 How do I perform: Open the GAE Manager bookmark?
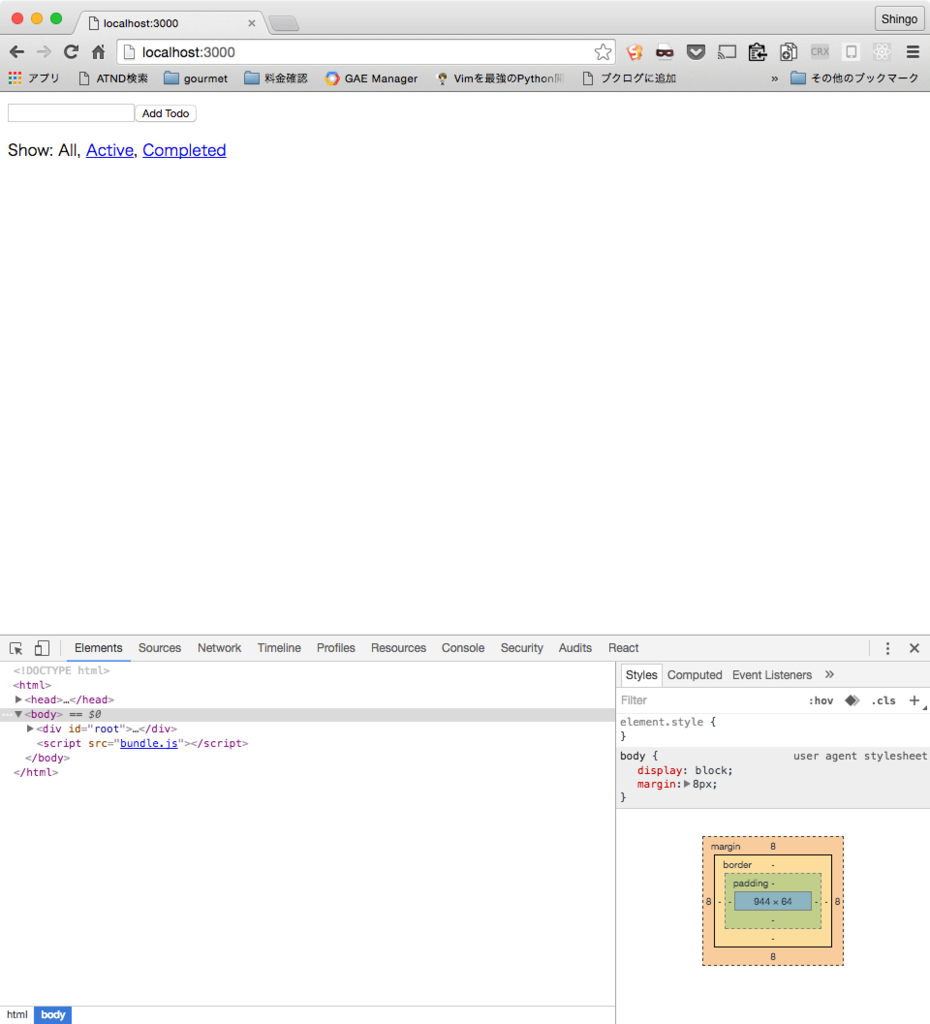click(x=371, y=78)
